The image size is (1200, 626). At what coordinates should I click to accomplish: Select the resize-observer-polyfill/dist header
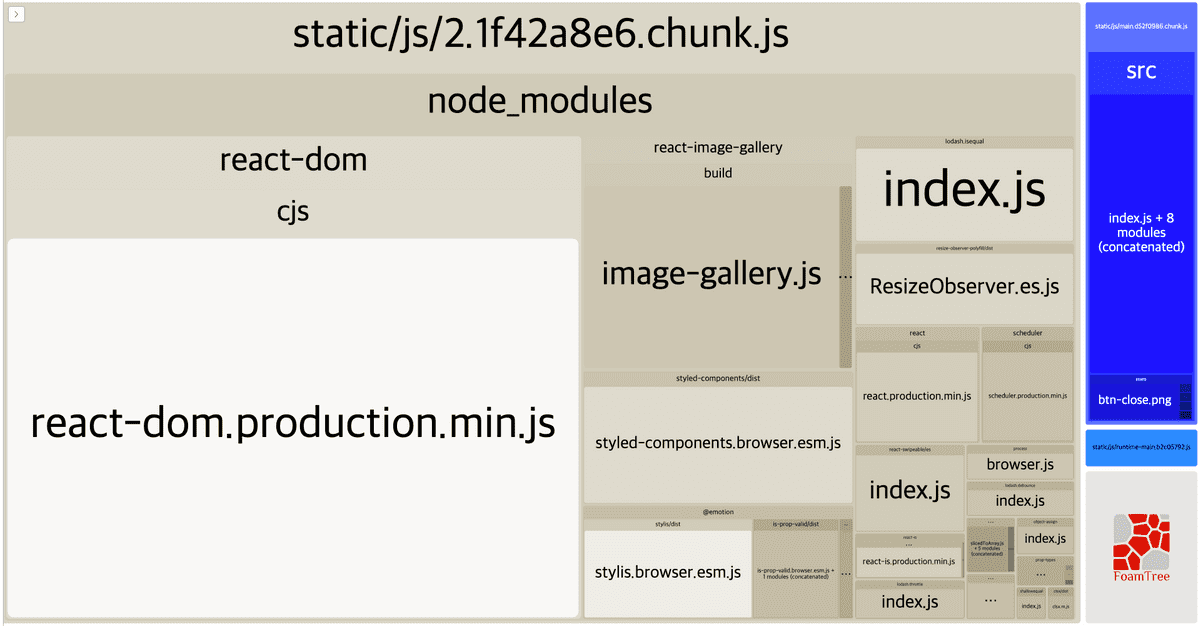click(964, 247)
